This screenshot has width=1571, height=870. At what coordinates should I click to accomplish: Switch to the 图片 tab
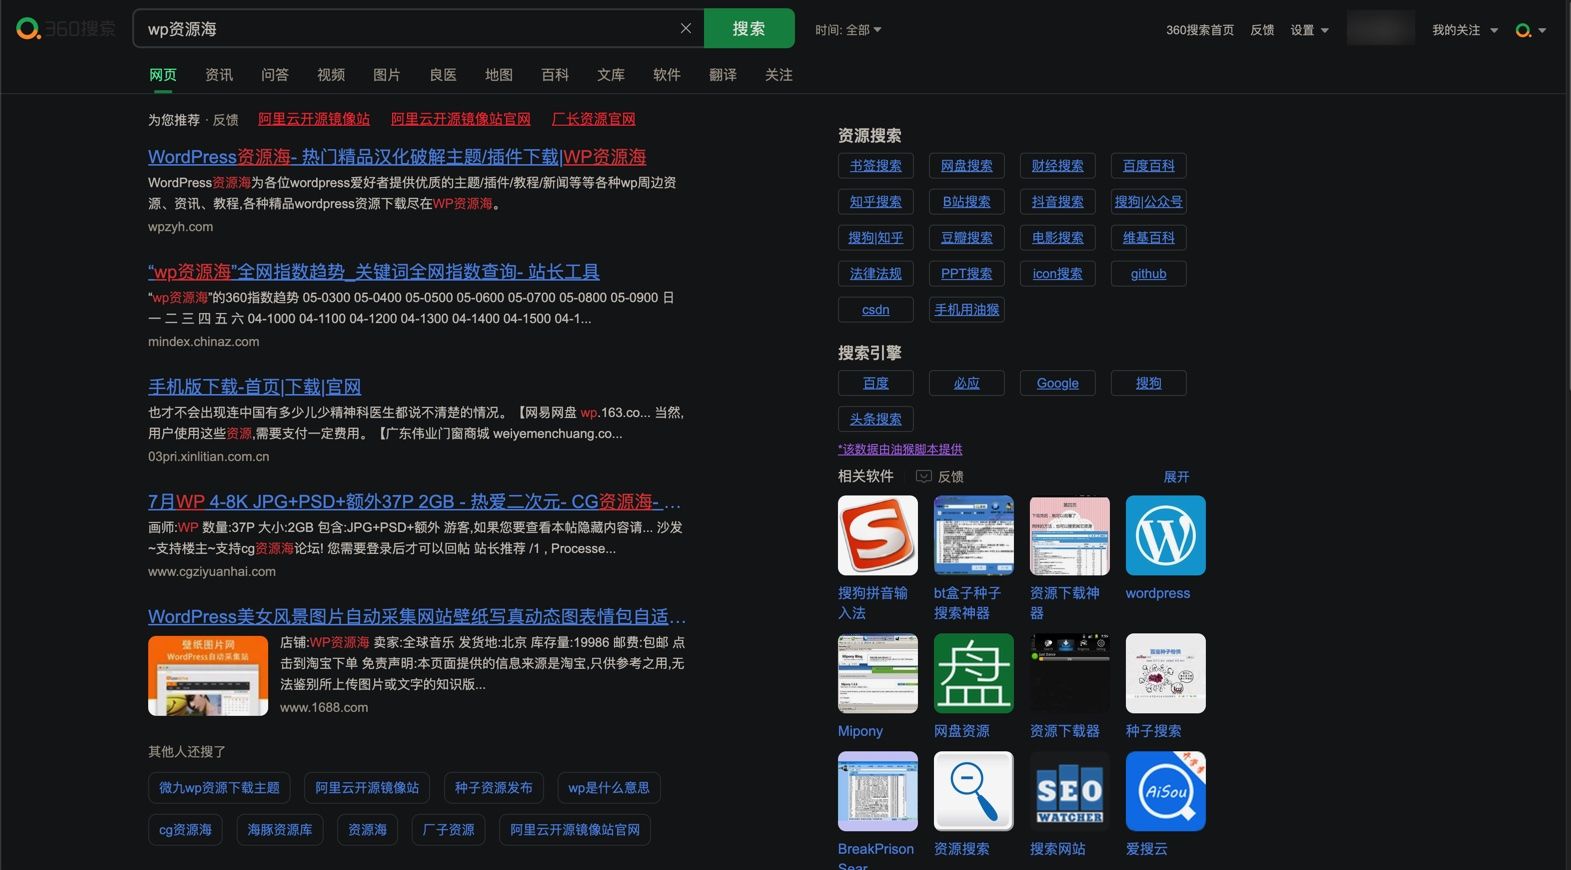point(387,75)
